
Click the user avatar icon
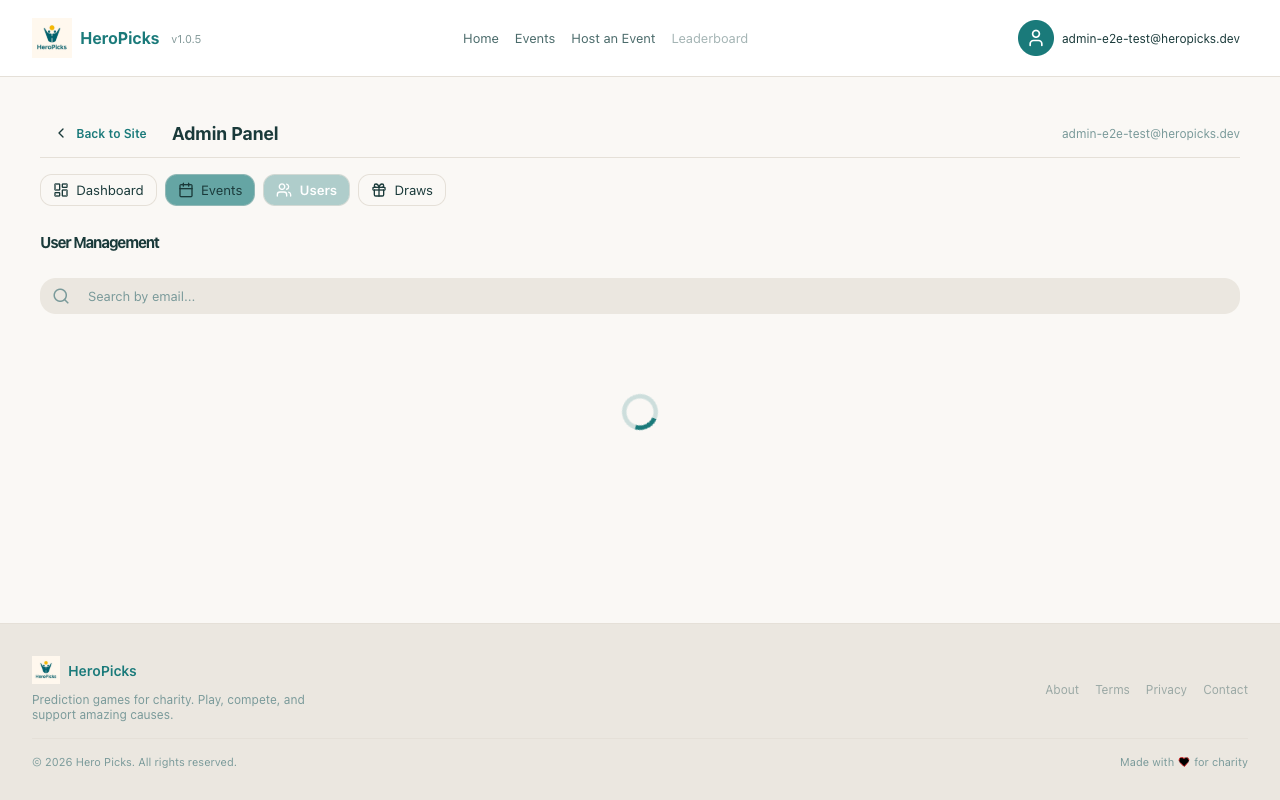coord(1035,38)
